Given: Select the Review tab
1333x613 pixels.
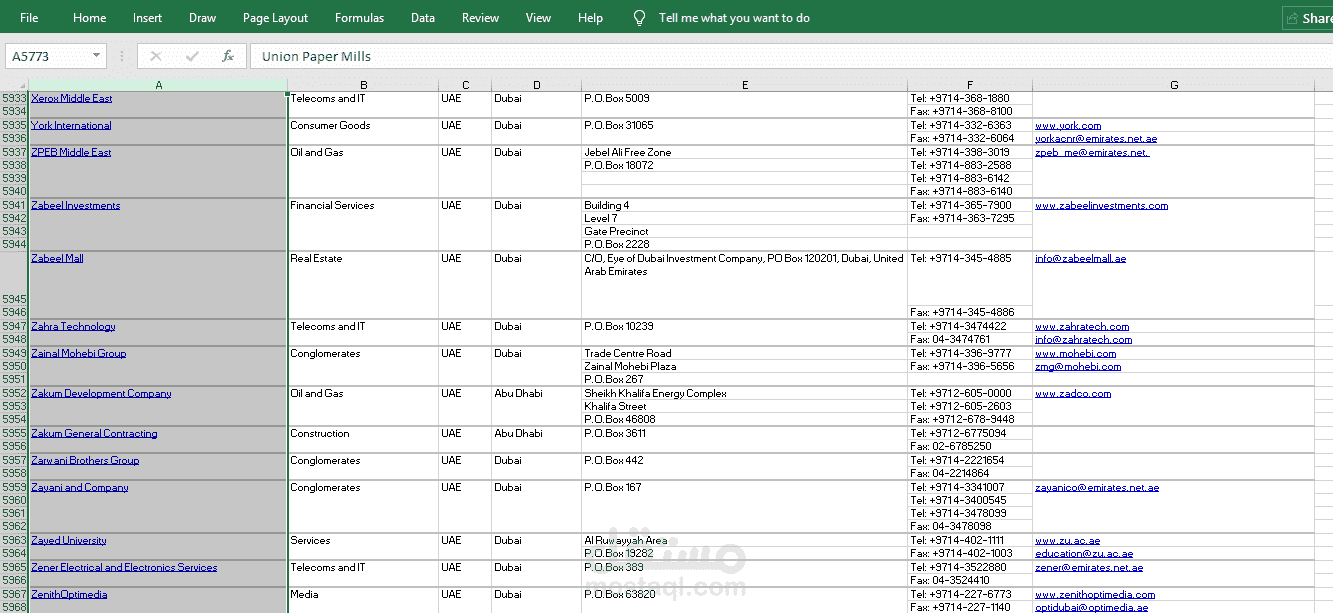Looking at the screenshot, I should pyautogui.click(x=480, y=18).
